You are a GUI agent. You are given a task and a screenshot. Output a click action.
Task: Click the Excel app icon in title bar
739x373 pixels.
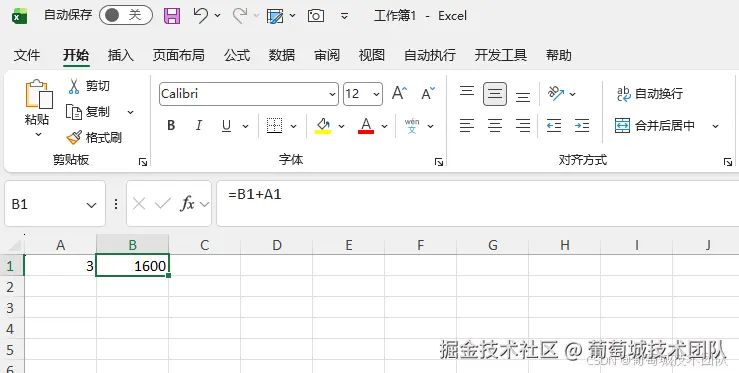point(19,16)
